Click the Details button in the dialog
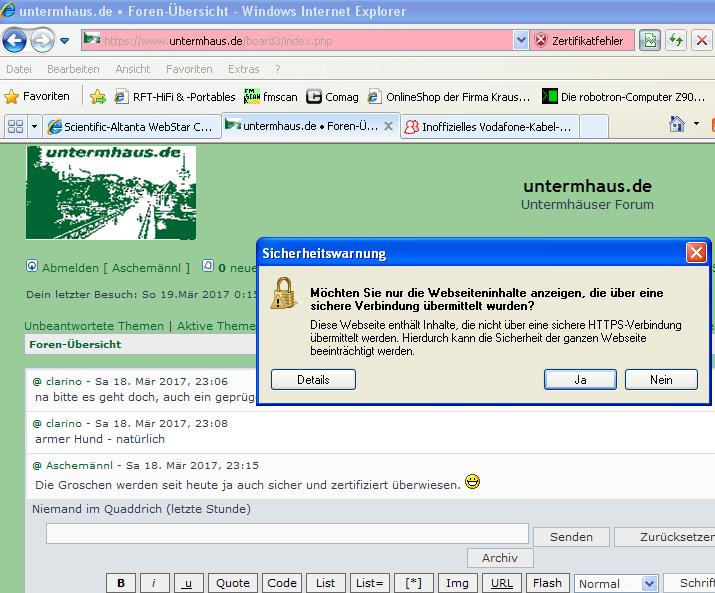Viewport: 715px width, 593px height. [x=313, y=379]
